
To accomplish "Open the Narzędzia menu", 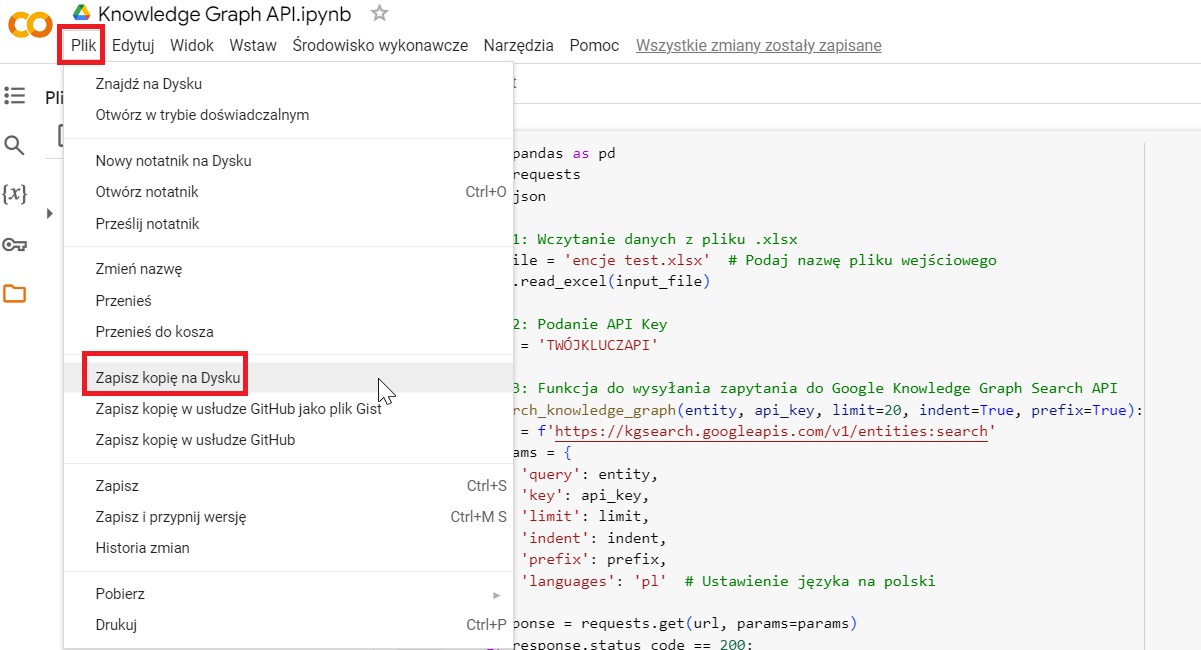I will coord(518,45).
